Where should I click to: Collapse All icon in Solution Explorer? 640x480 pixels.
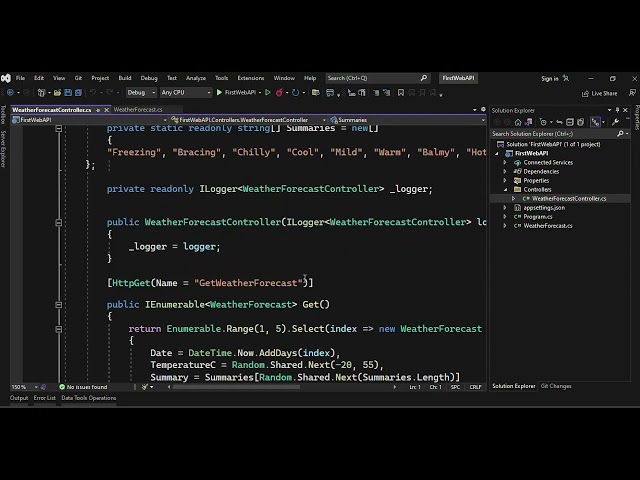tap(570, 122)
